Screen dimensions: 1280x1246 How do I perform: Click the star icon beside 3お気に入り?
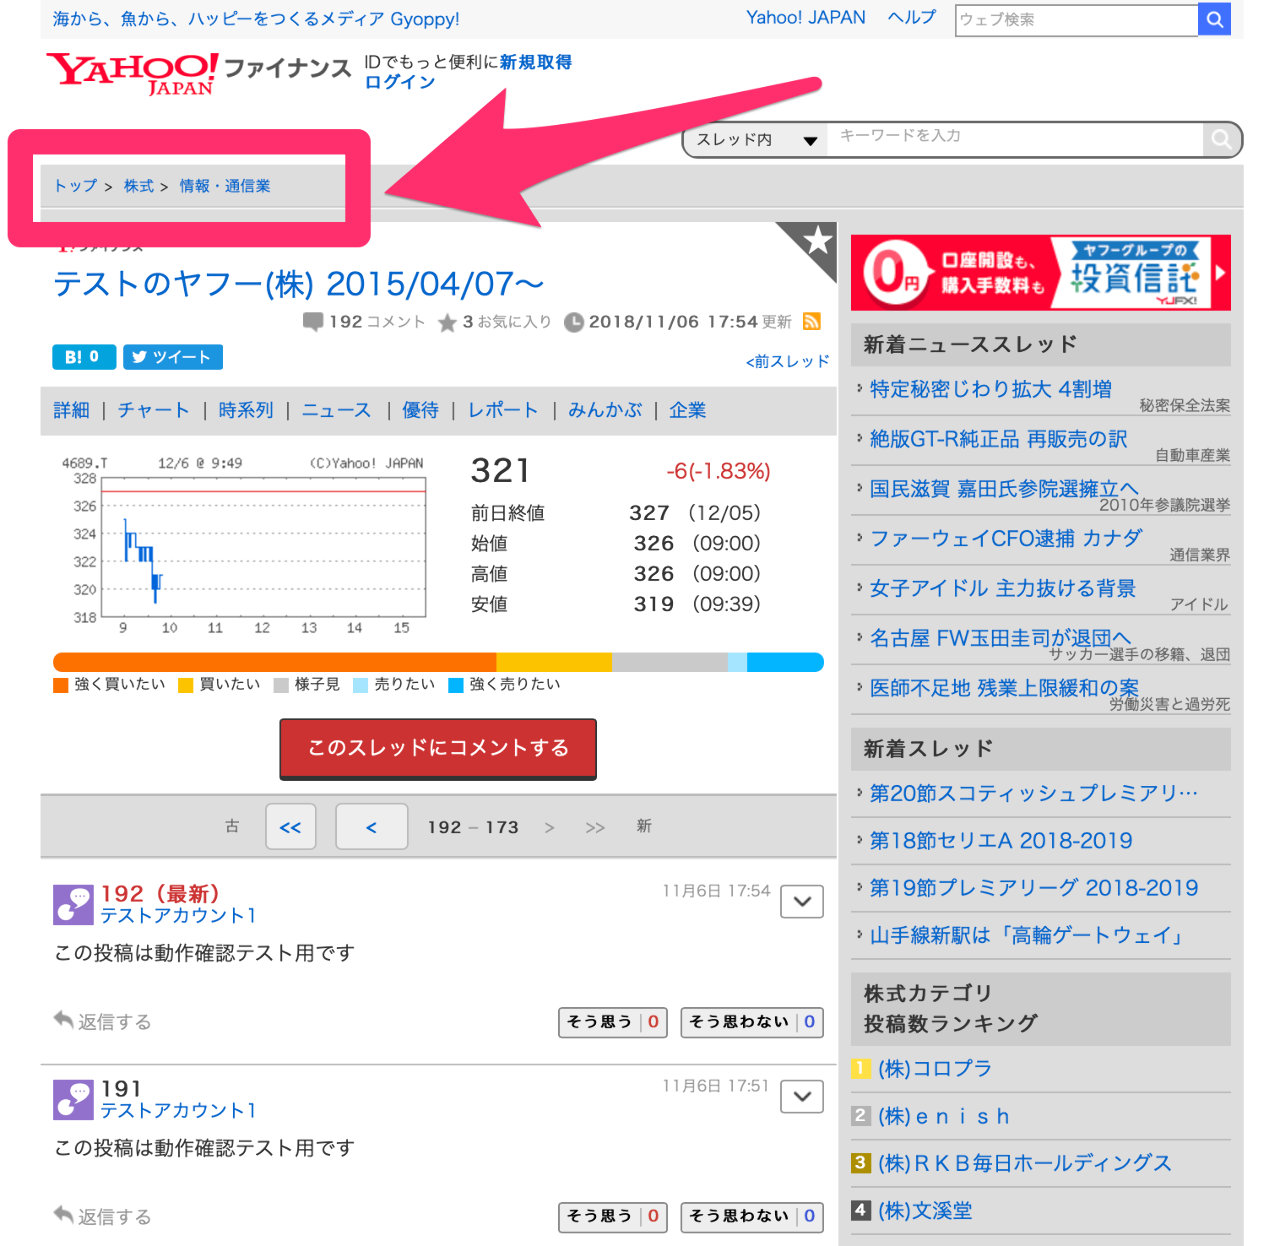(x=447, y=322)
